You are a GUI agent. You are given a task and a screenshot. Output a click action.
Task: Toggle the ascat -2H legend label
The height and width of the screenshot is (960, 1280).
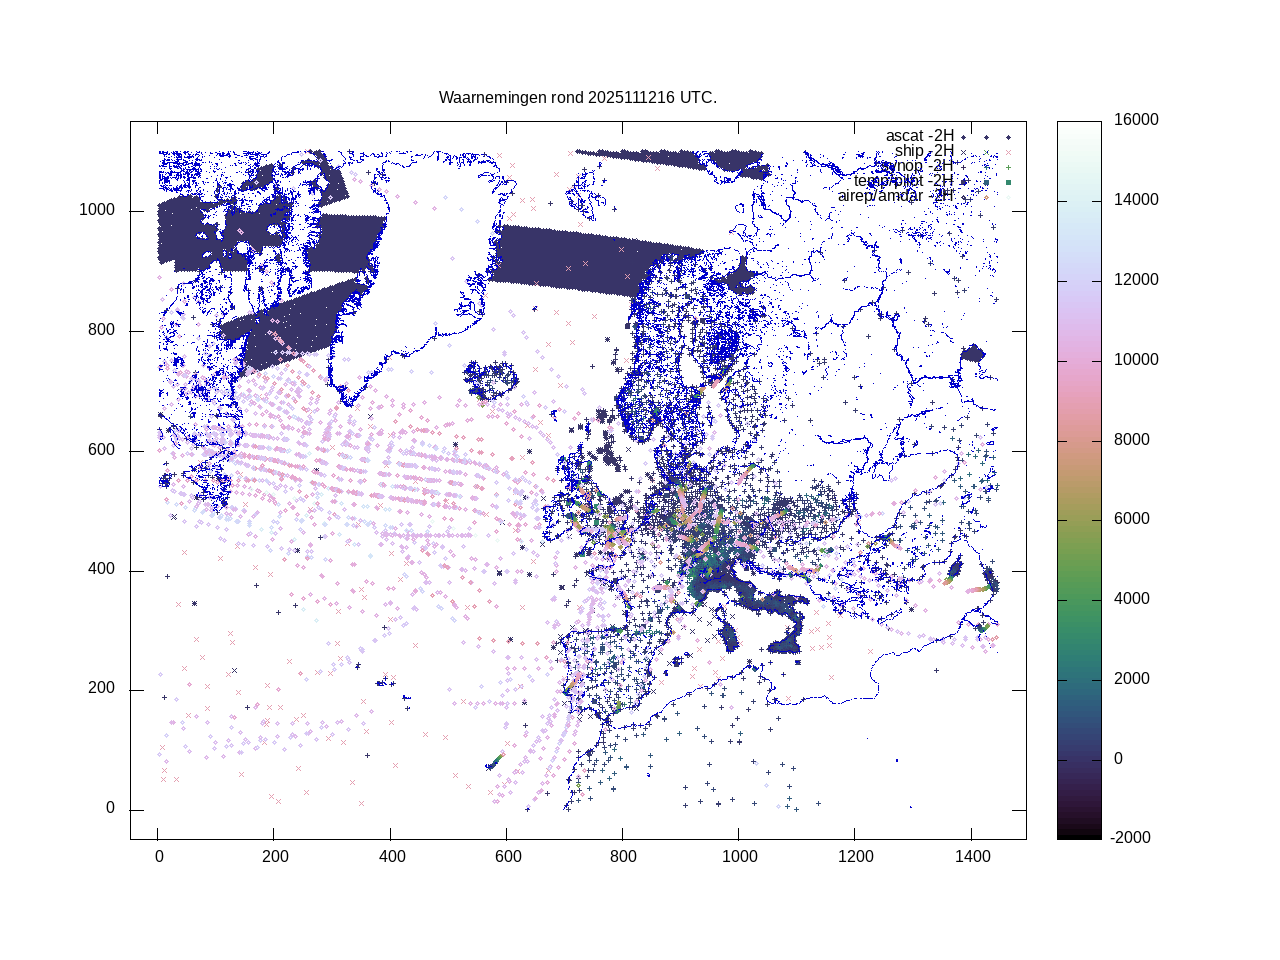[919, 136]
